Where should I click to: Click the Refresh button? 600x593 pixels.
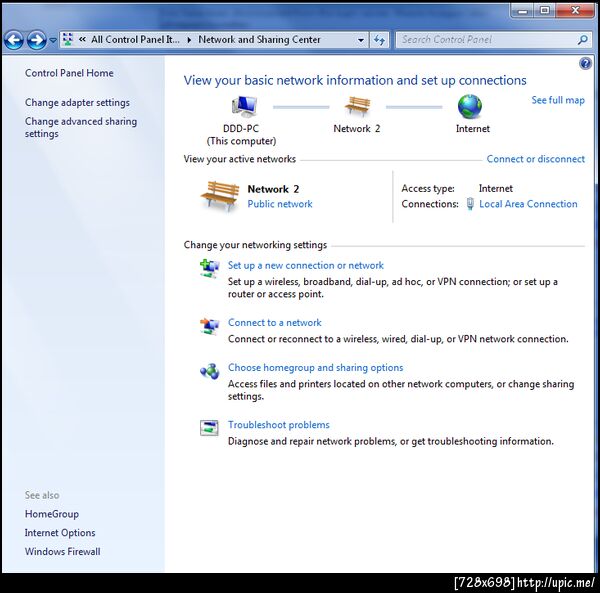(x=379, y=40)
